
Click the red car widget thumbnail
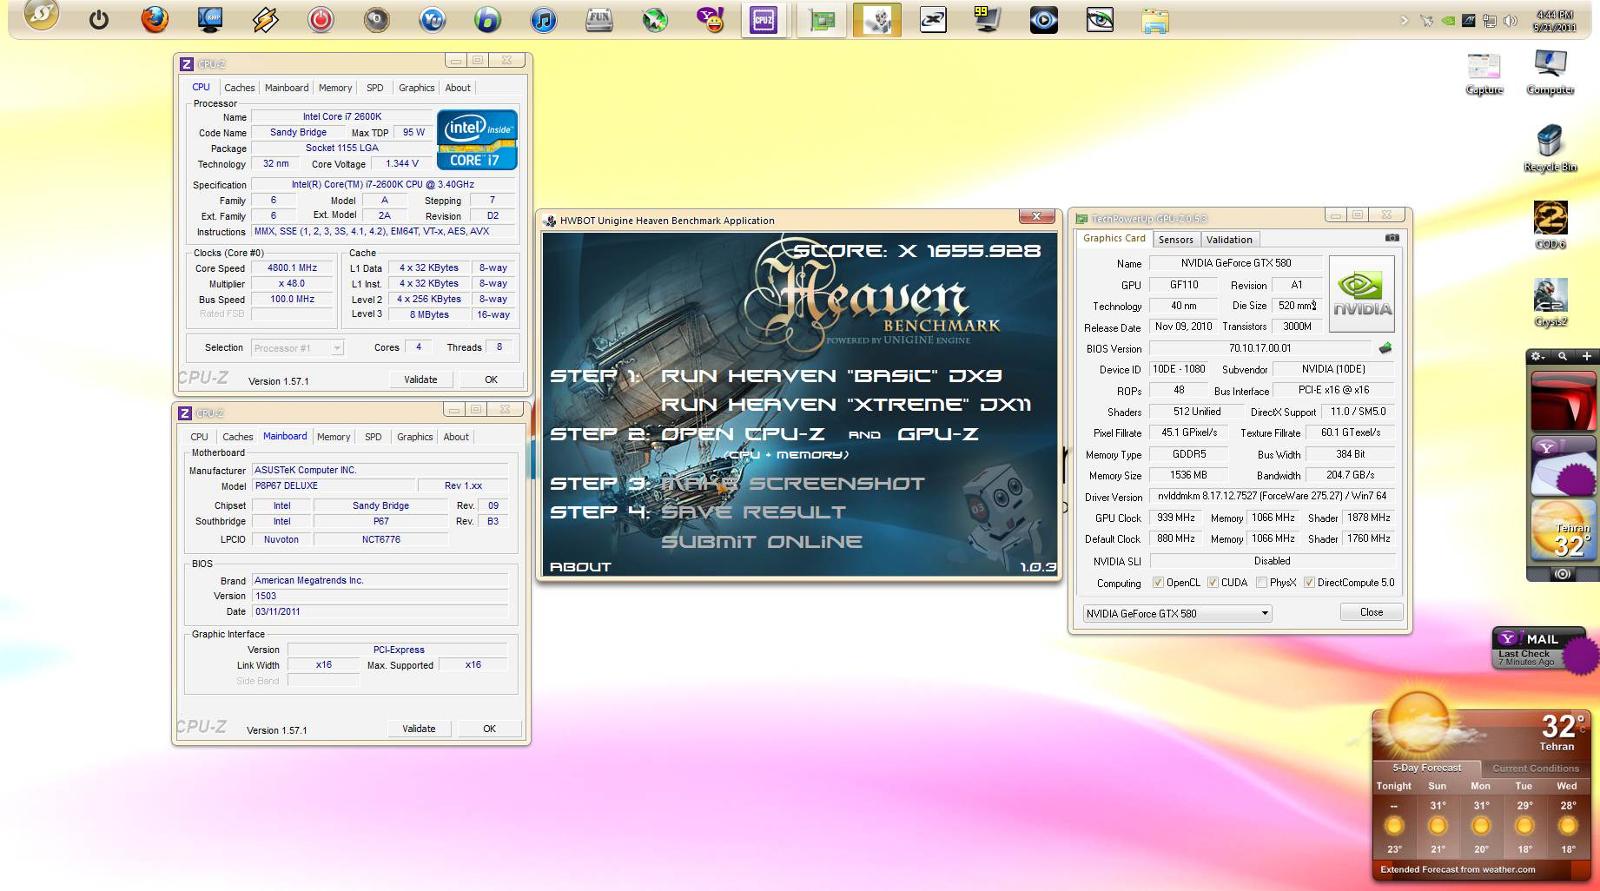[x=1562, y=400]
